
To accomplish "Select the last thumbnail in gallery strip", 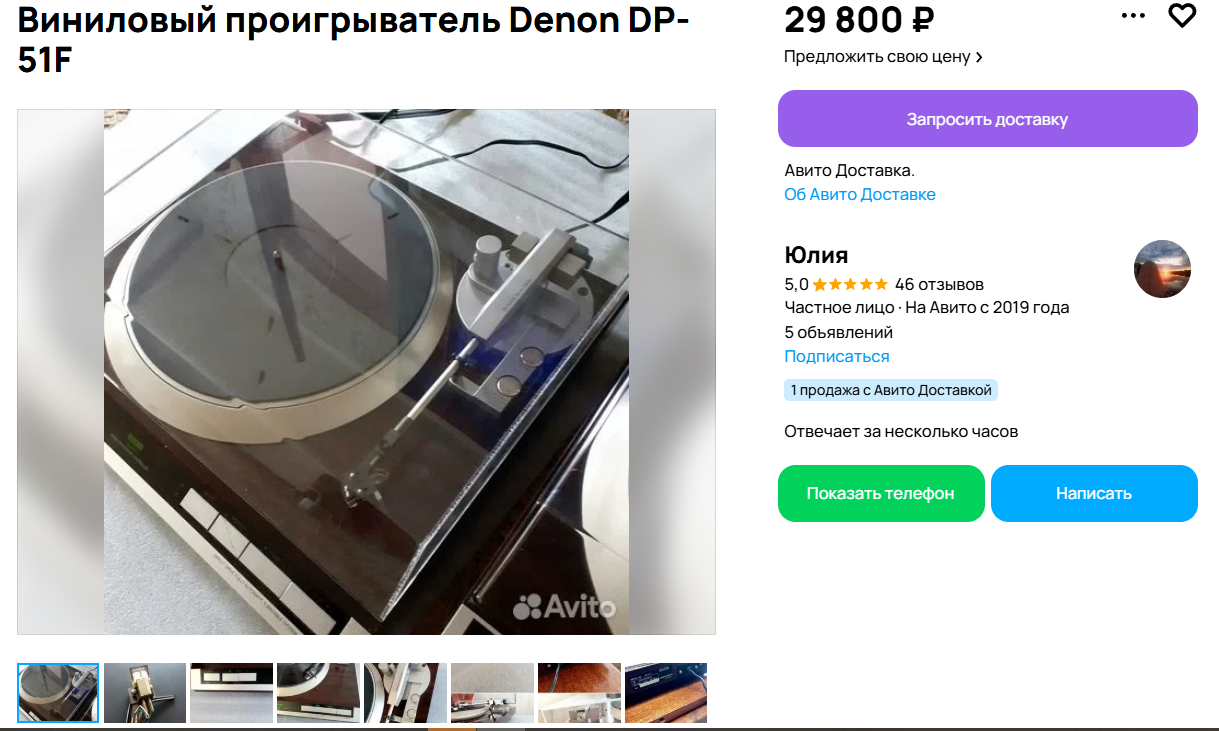I will tap(666, 693).
